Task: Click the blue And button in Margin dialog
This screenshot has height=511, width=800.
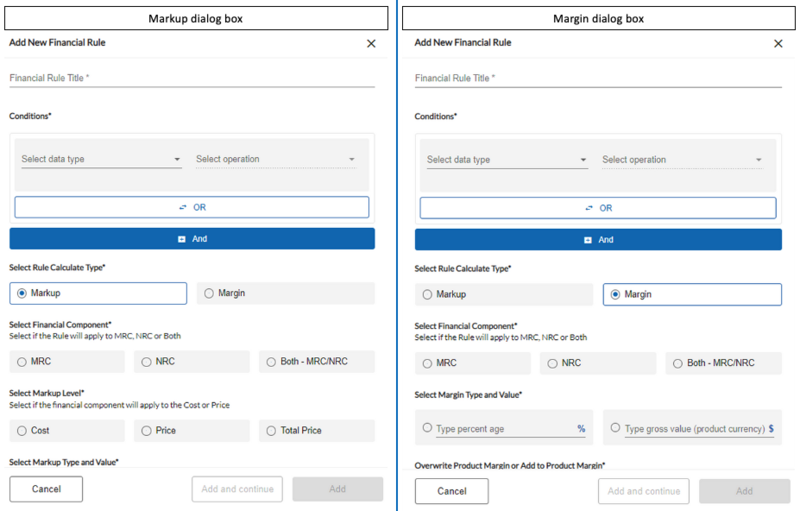Action: [x=597, y=240]
